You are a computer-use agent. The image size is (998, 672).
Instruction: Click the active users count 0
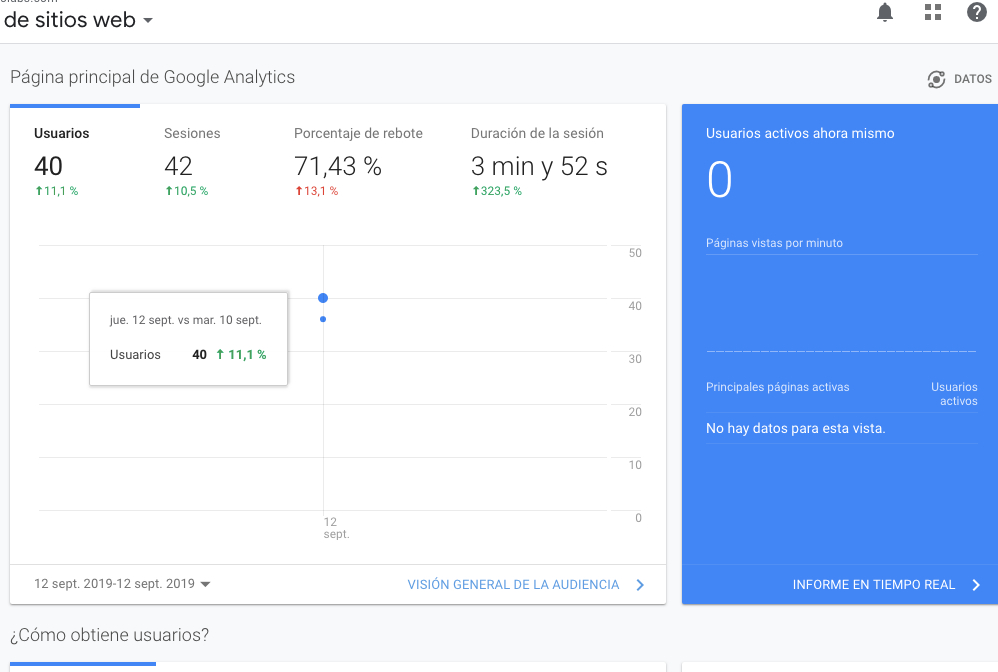pos(720,179)
